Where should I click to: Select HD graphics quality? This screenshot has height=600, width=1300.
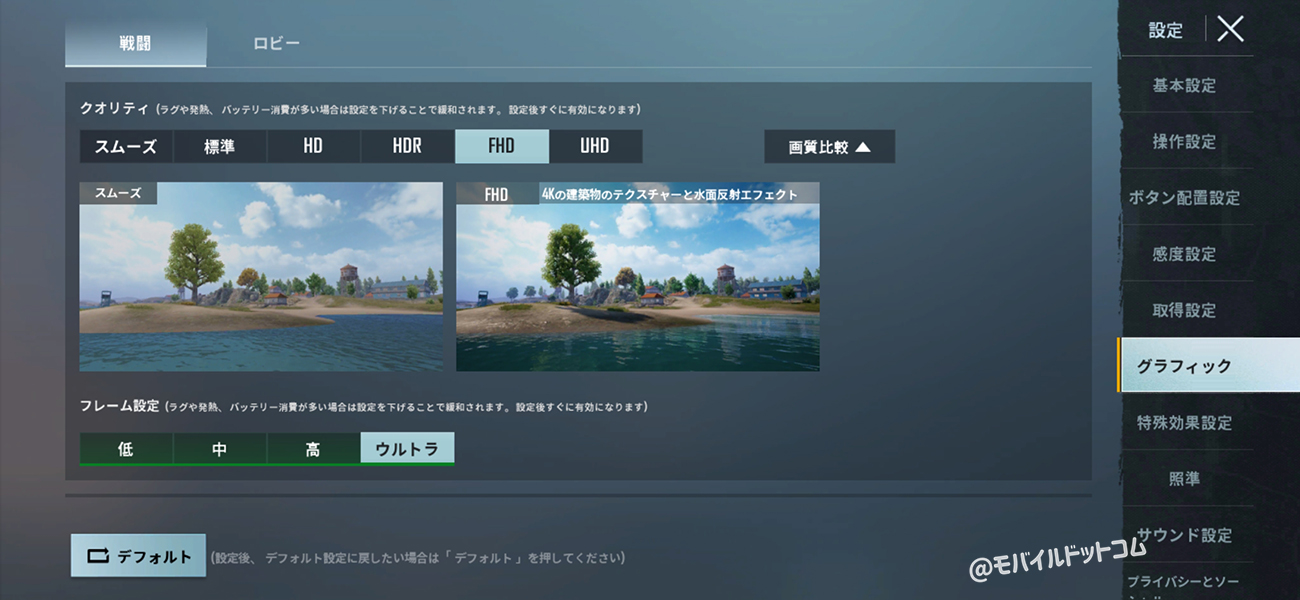(313, 146)
